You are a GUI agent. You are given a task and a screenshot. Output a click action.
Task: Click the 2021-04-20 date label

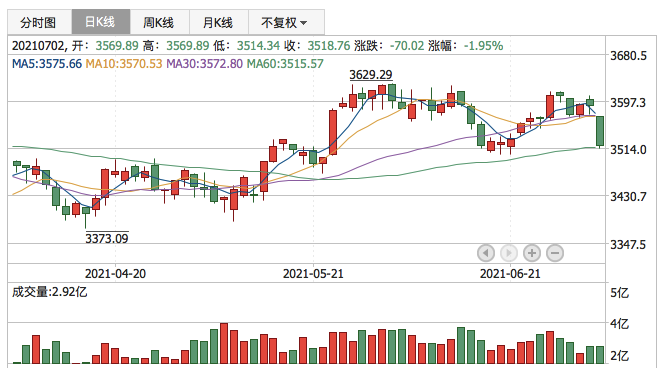pyautogui.click(x=115, y=274)
